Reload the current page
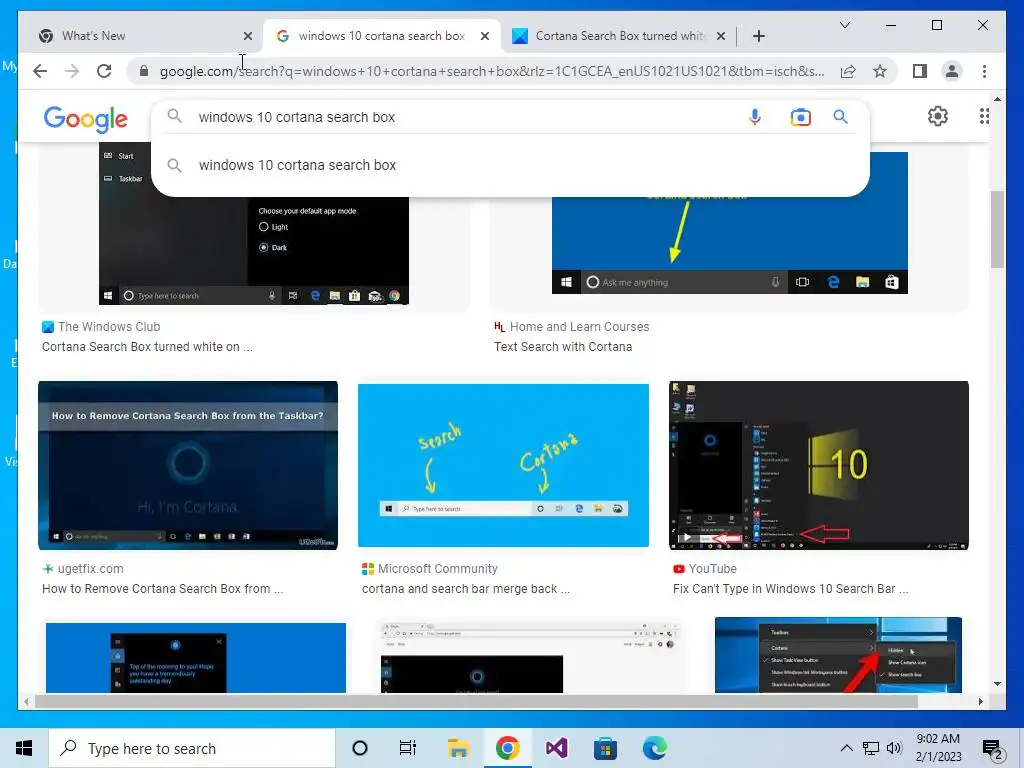The height and width of the screenshot is (768, 1024). 104,71
